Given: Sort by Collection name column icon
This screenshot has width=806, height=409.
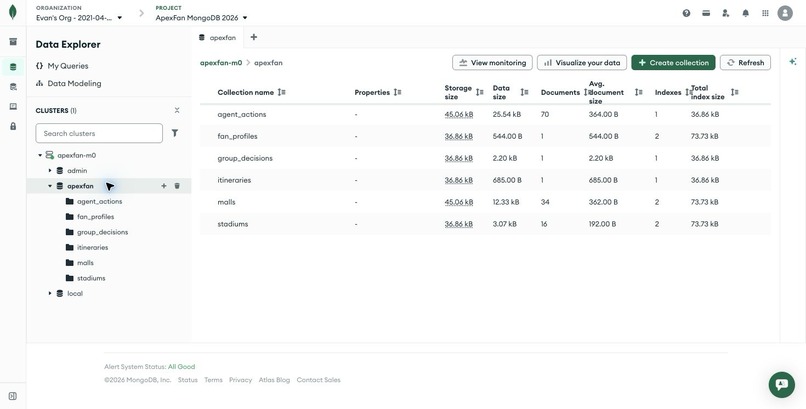Looking at the screenshot, I should click(281, 92).
